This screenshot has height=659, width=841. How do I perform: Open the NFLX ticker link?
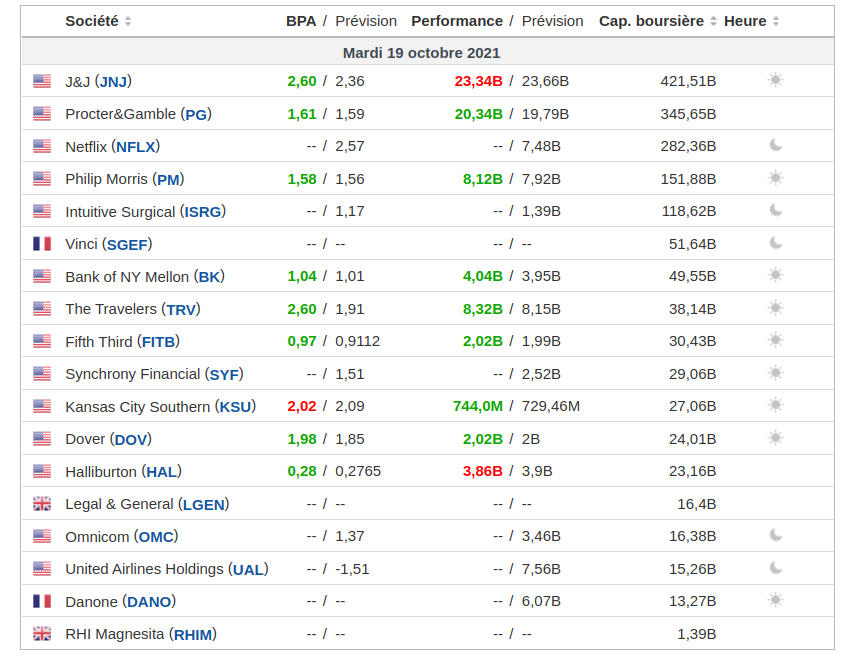(135, 146)
